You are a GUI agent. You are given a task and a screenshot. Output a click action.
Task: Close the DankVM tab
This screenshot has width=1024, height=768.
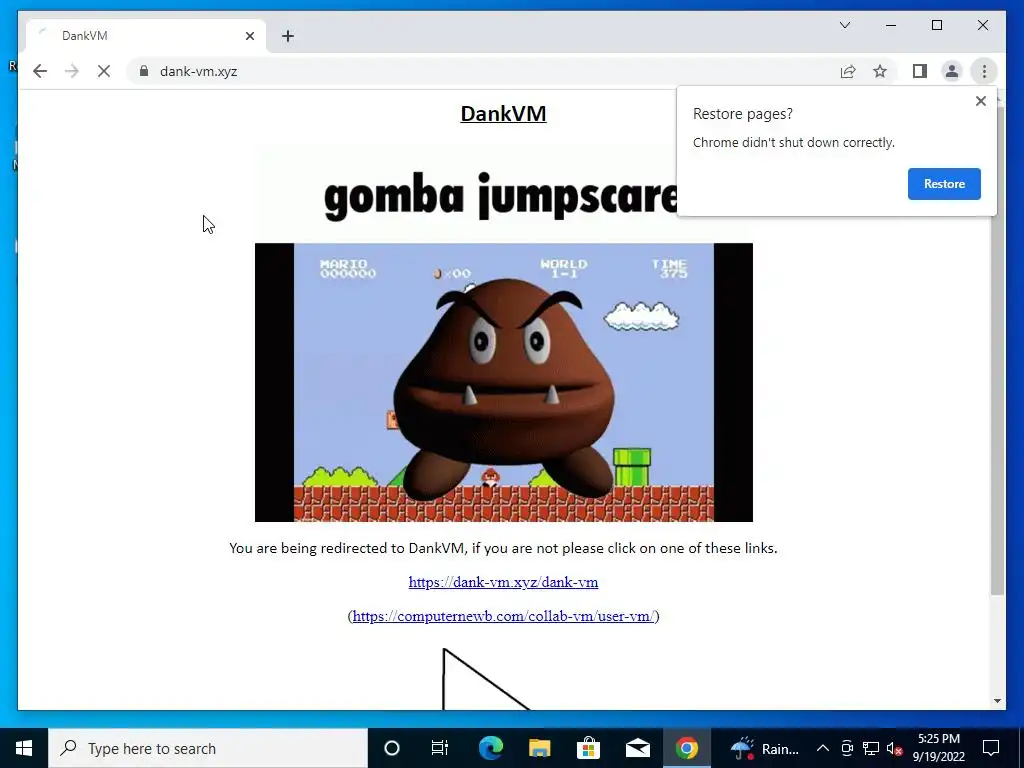coord(249,36)
